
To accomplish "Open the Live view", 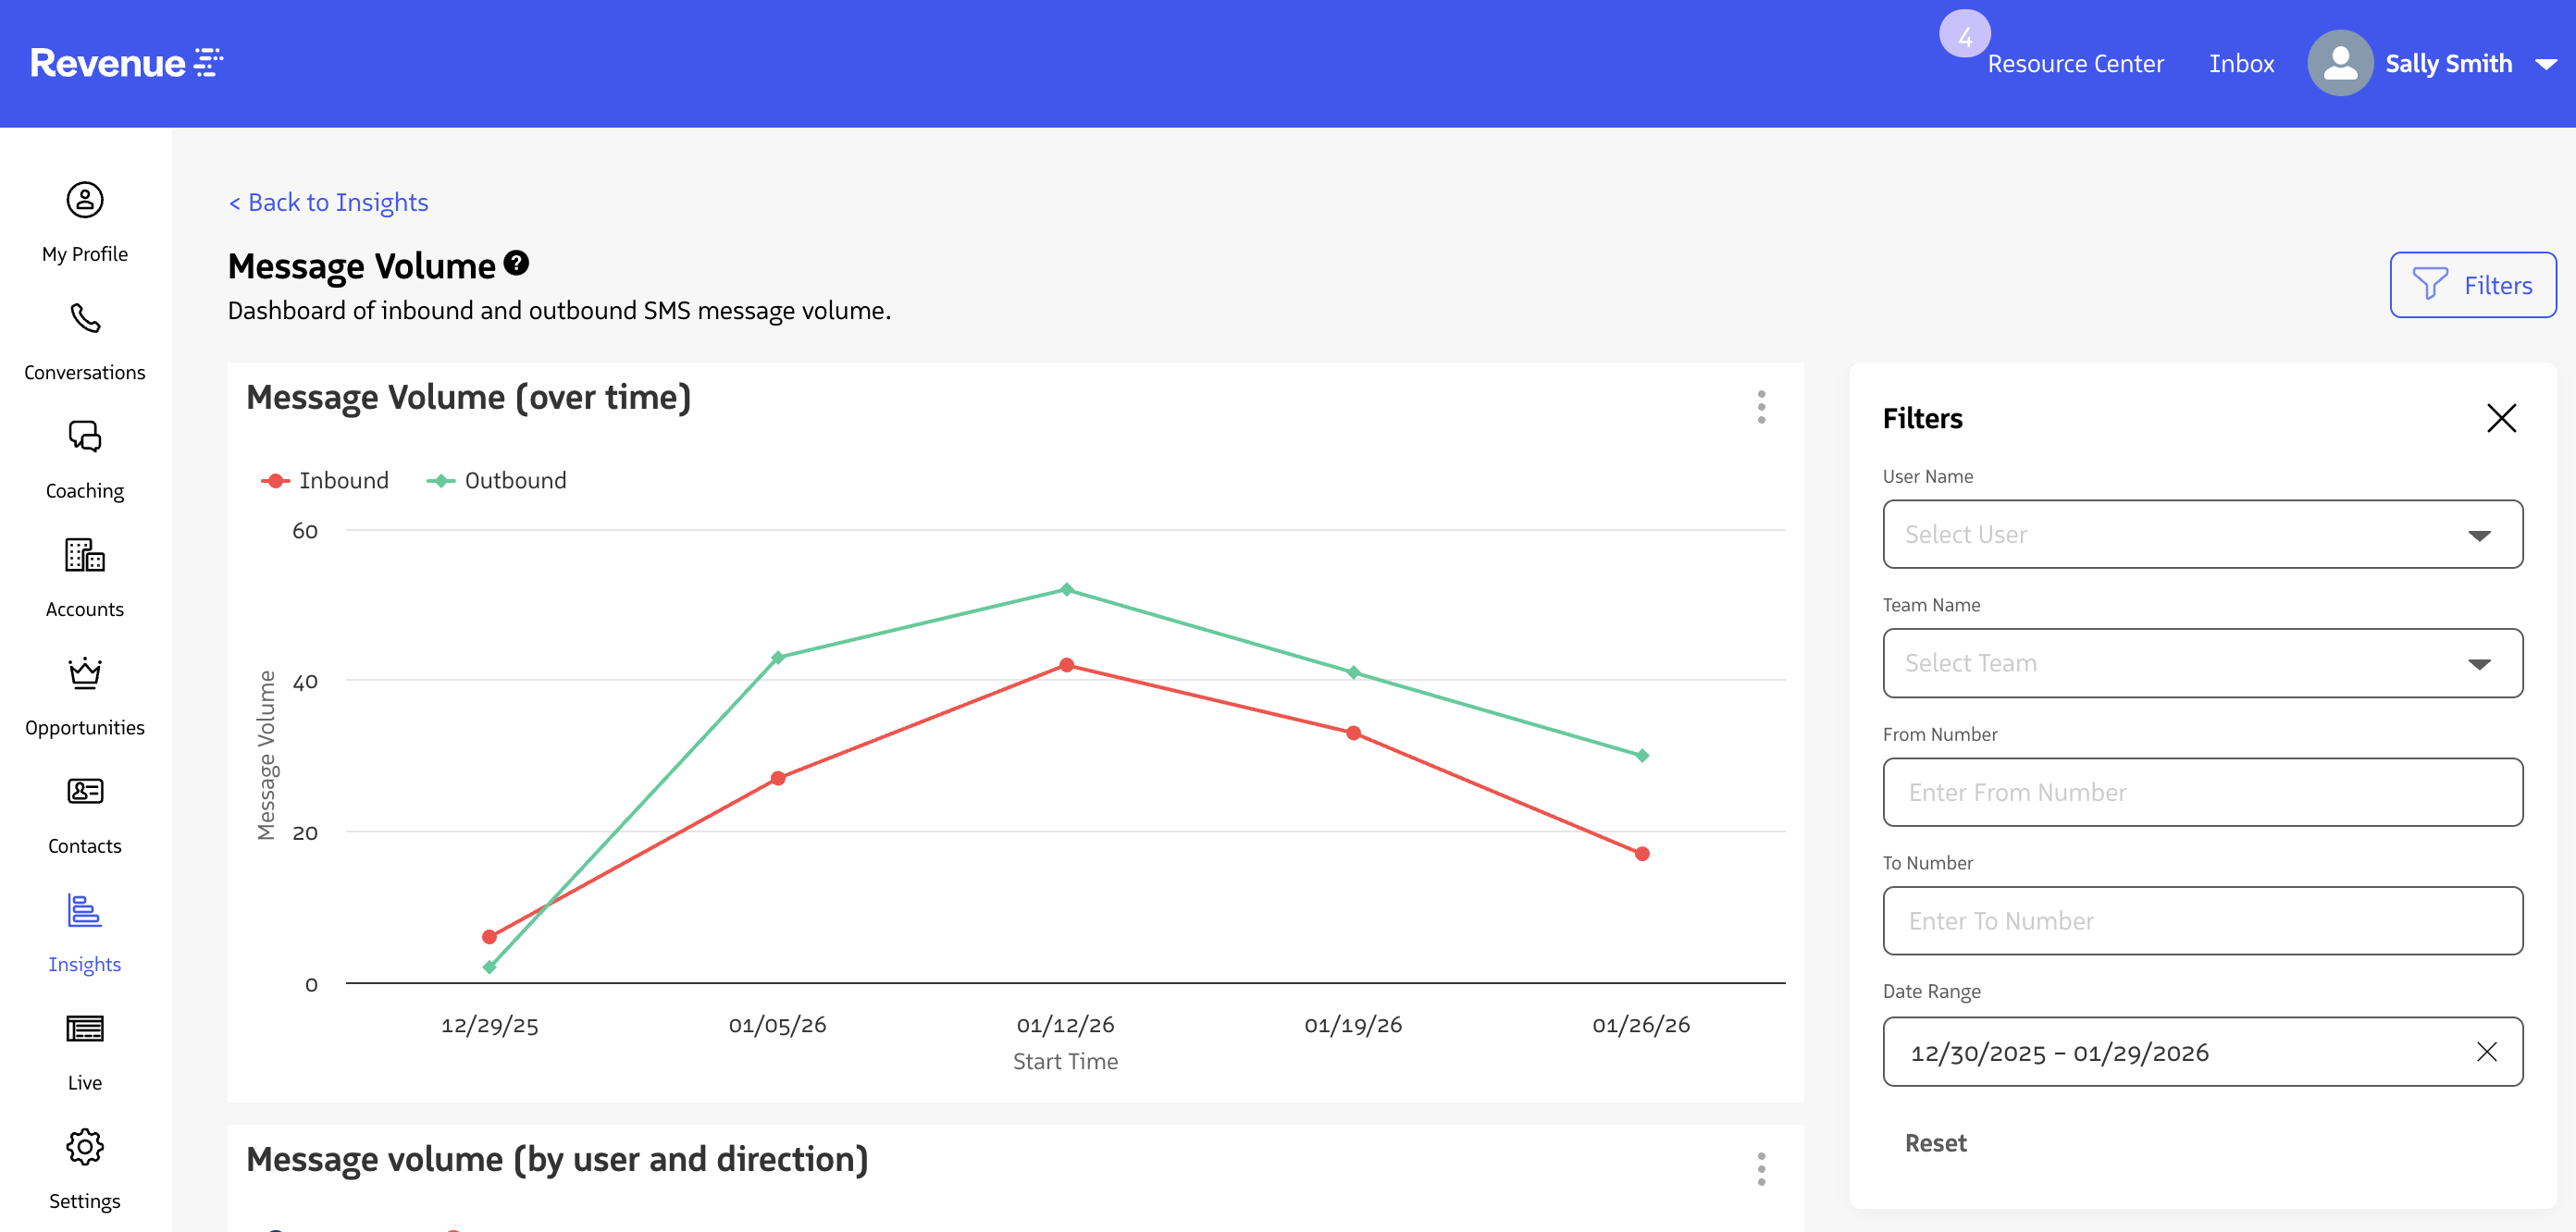I will (84, 1050).
